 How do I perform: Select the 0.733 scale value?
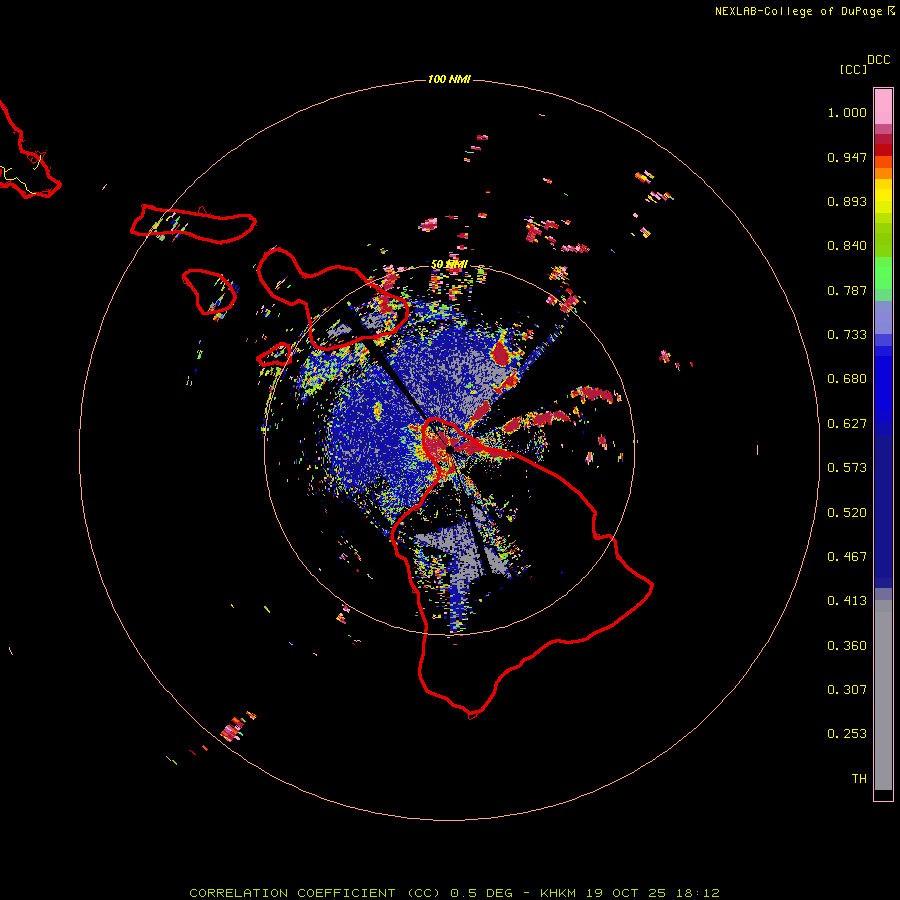[x=847, y=335]
